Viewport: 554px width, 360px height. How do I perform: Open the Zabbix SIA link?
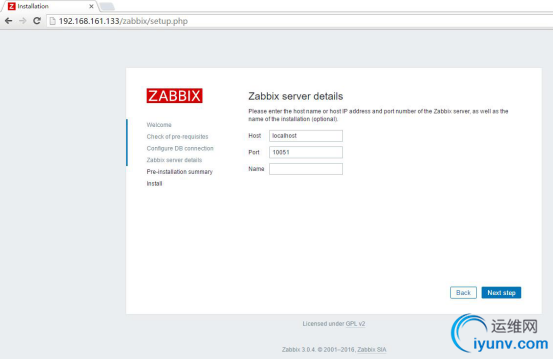pyautogui.click(x=372, y=349)
